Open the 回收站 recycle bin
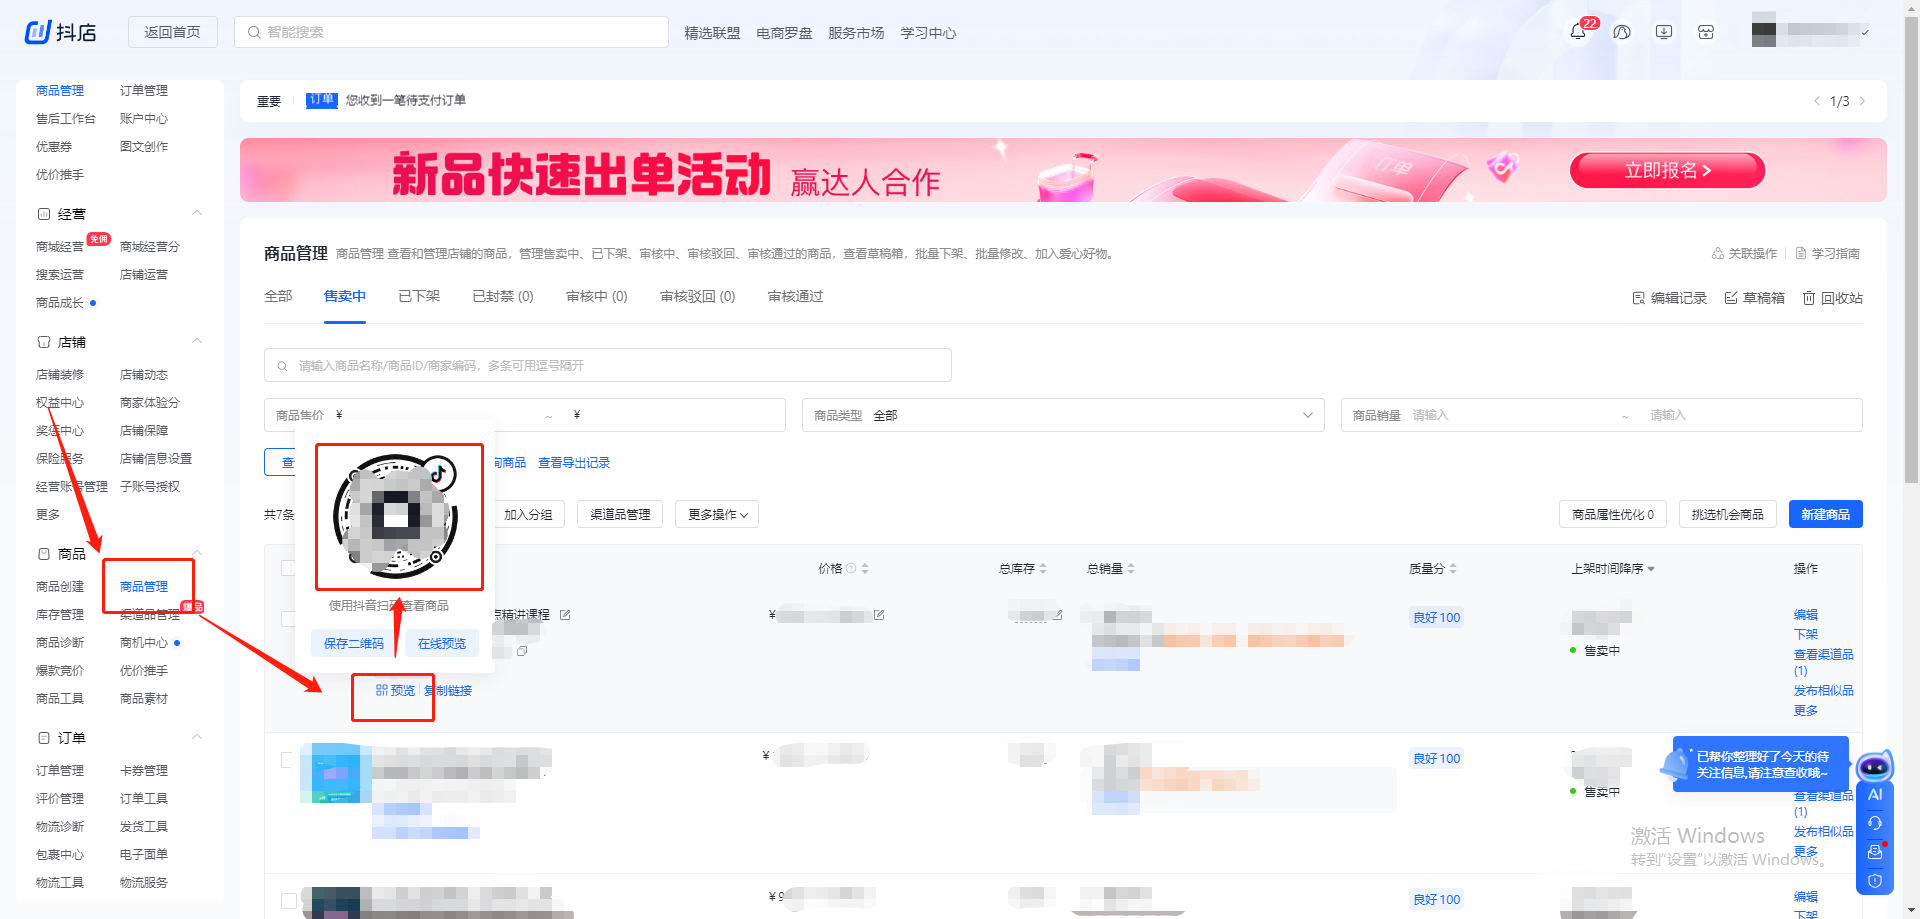Viewport: 1920px width, 919px height. point(1832,298)
